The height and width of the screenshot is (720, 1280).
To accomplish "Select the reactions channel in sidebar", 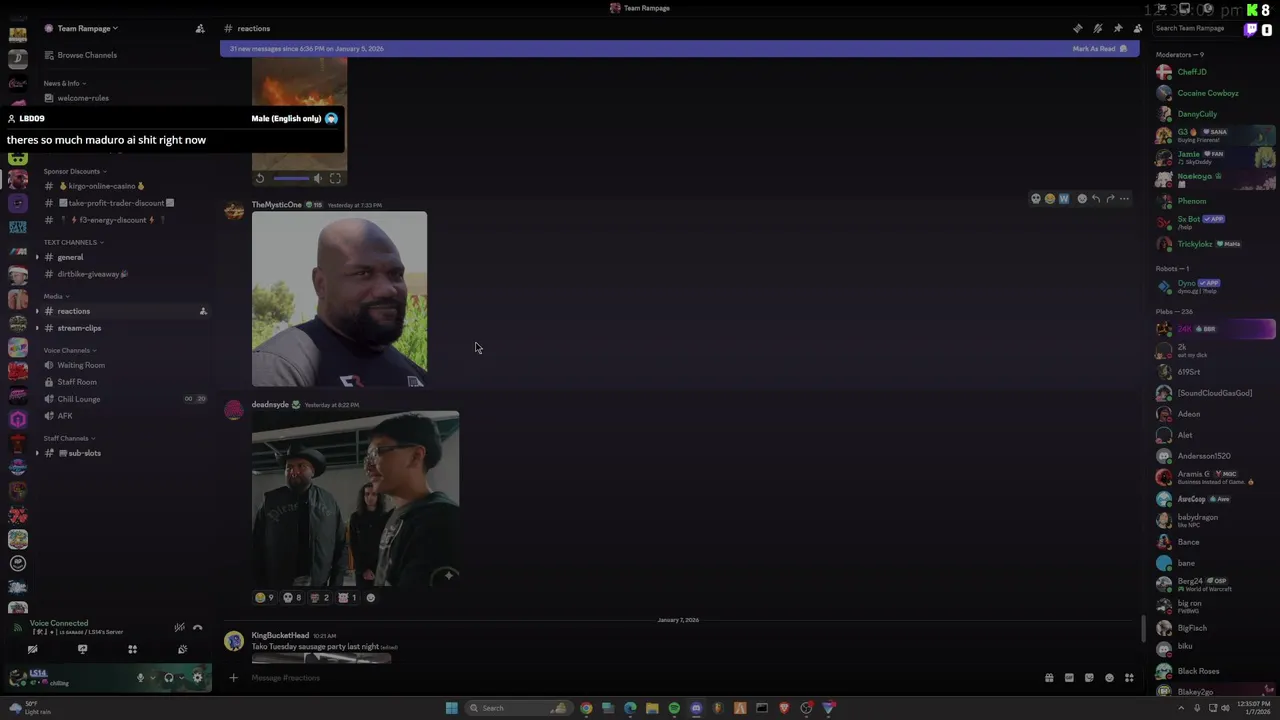I will (x=73, y=311).
